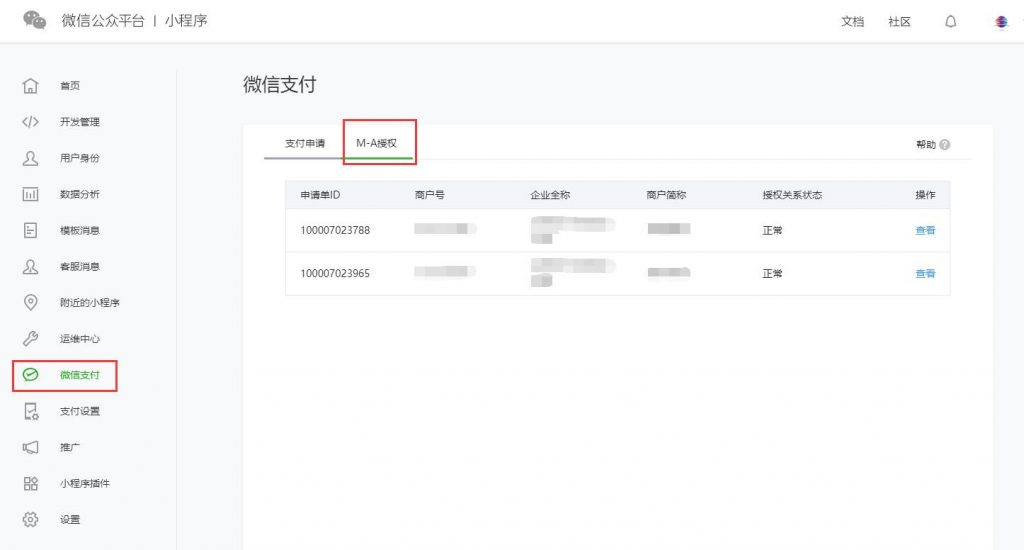This screenshot has width=1024, height=550.
Task: Click 正常 status in row 100007023965
Action: point(773,273)
